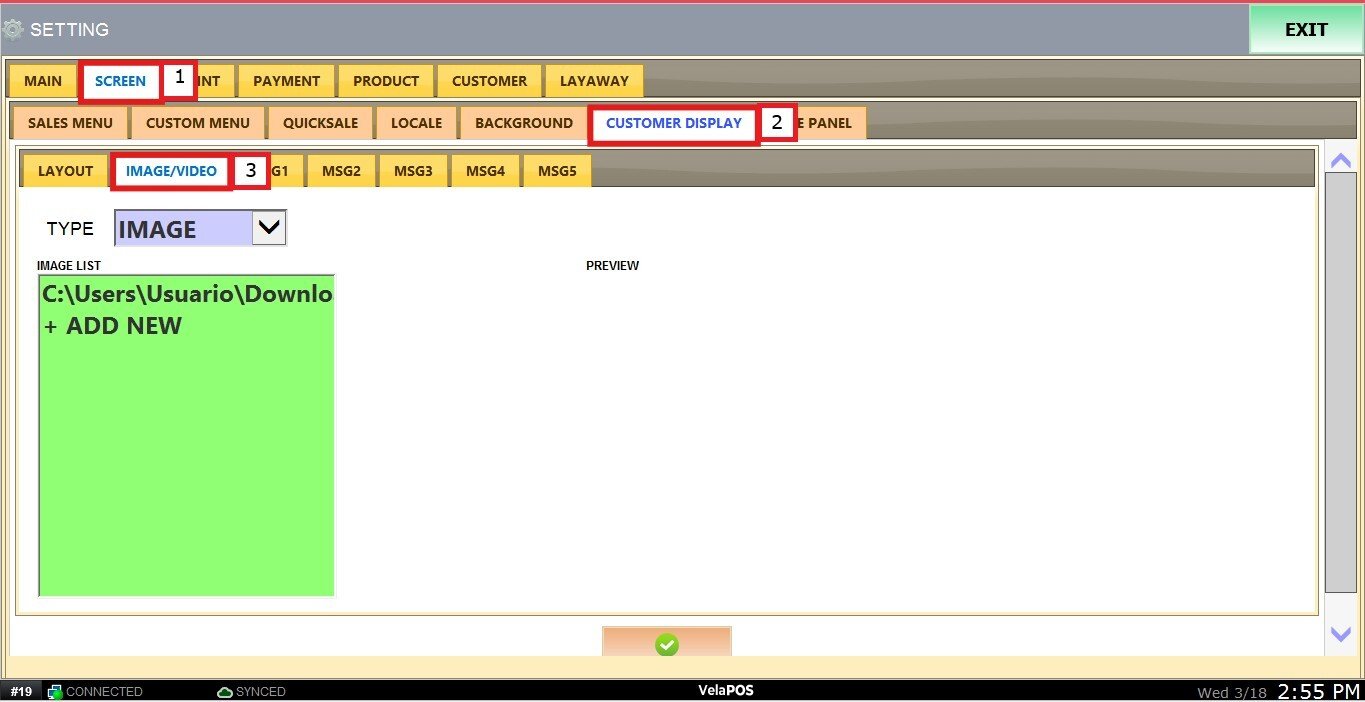Click the CONNECTED status icon
The width and height of the screenshot is (1365, 702).
[x=55, y=692]
